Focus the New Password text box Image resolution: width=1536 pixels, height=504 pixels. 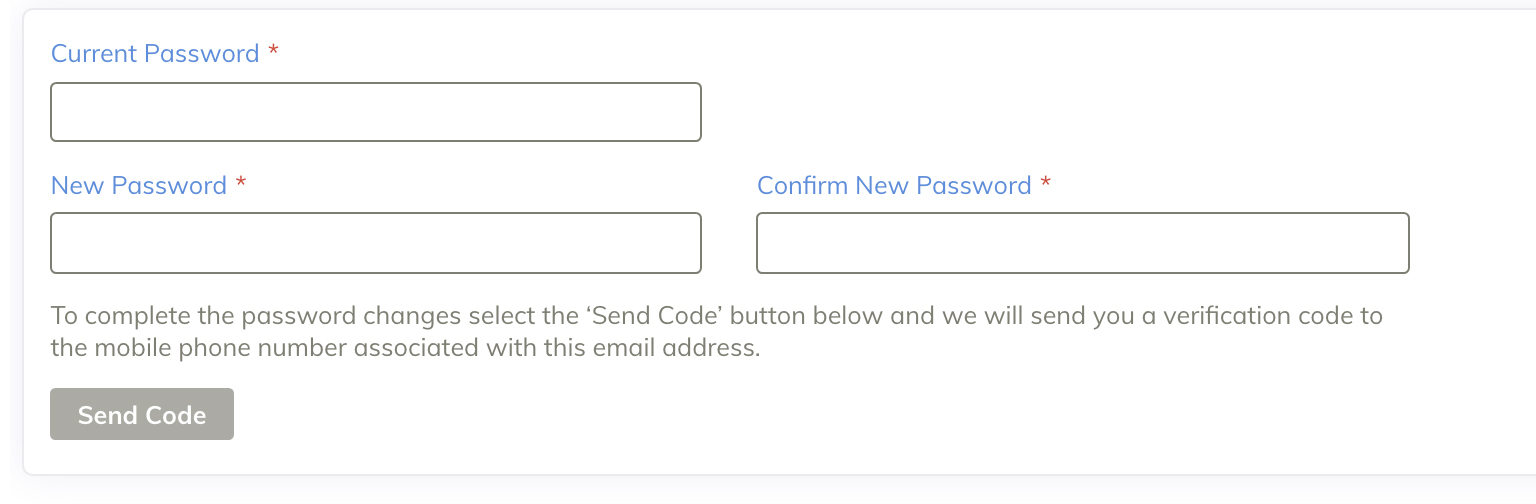pyautogui.click(x=375, y=243)
